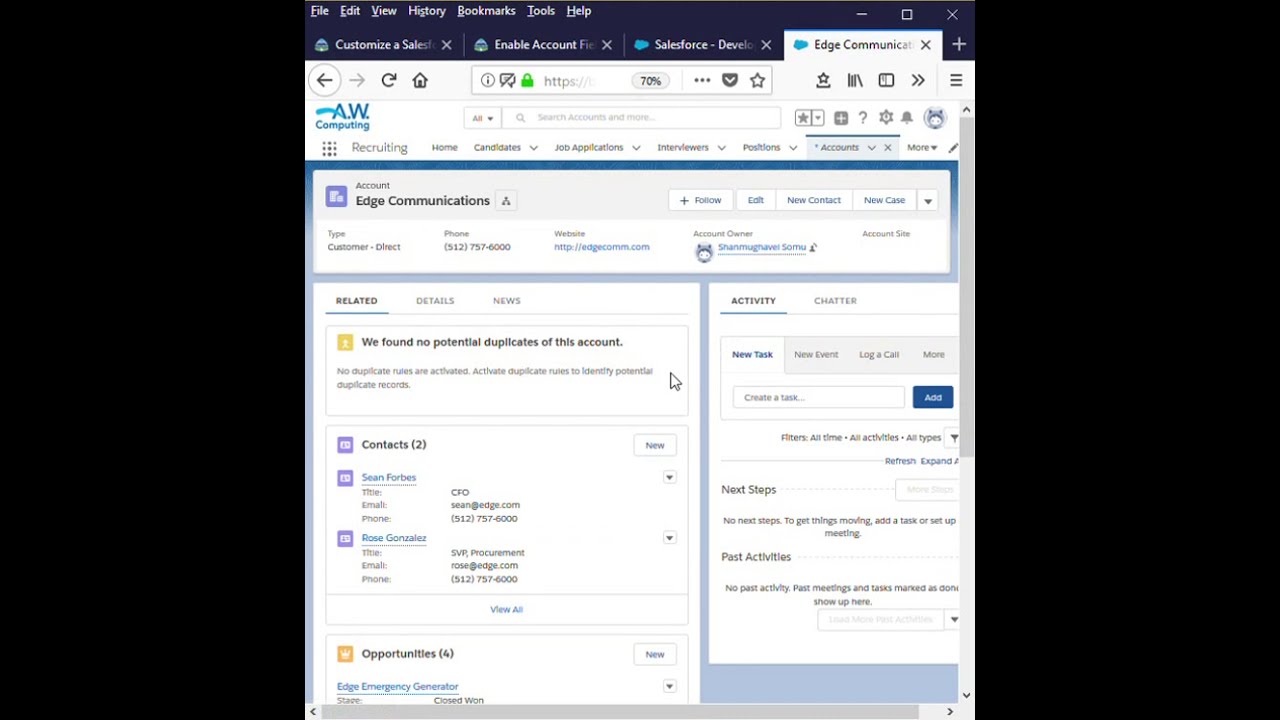Open Salesforce help question mark
This screenshot has width=1280, height=720.
tap(863, 118)
